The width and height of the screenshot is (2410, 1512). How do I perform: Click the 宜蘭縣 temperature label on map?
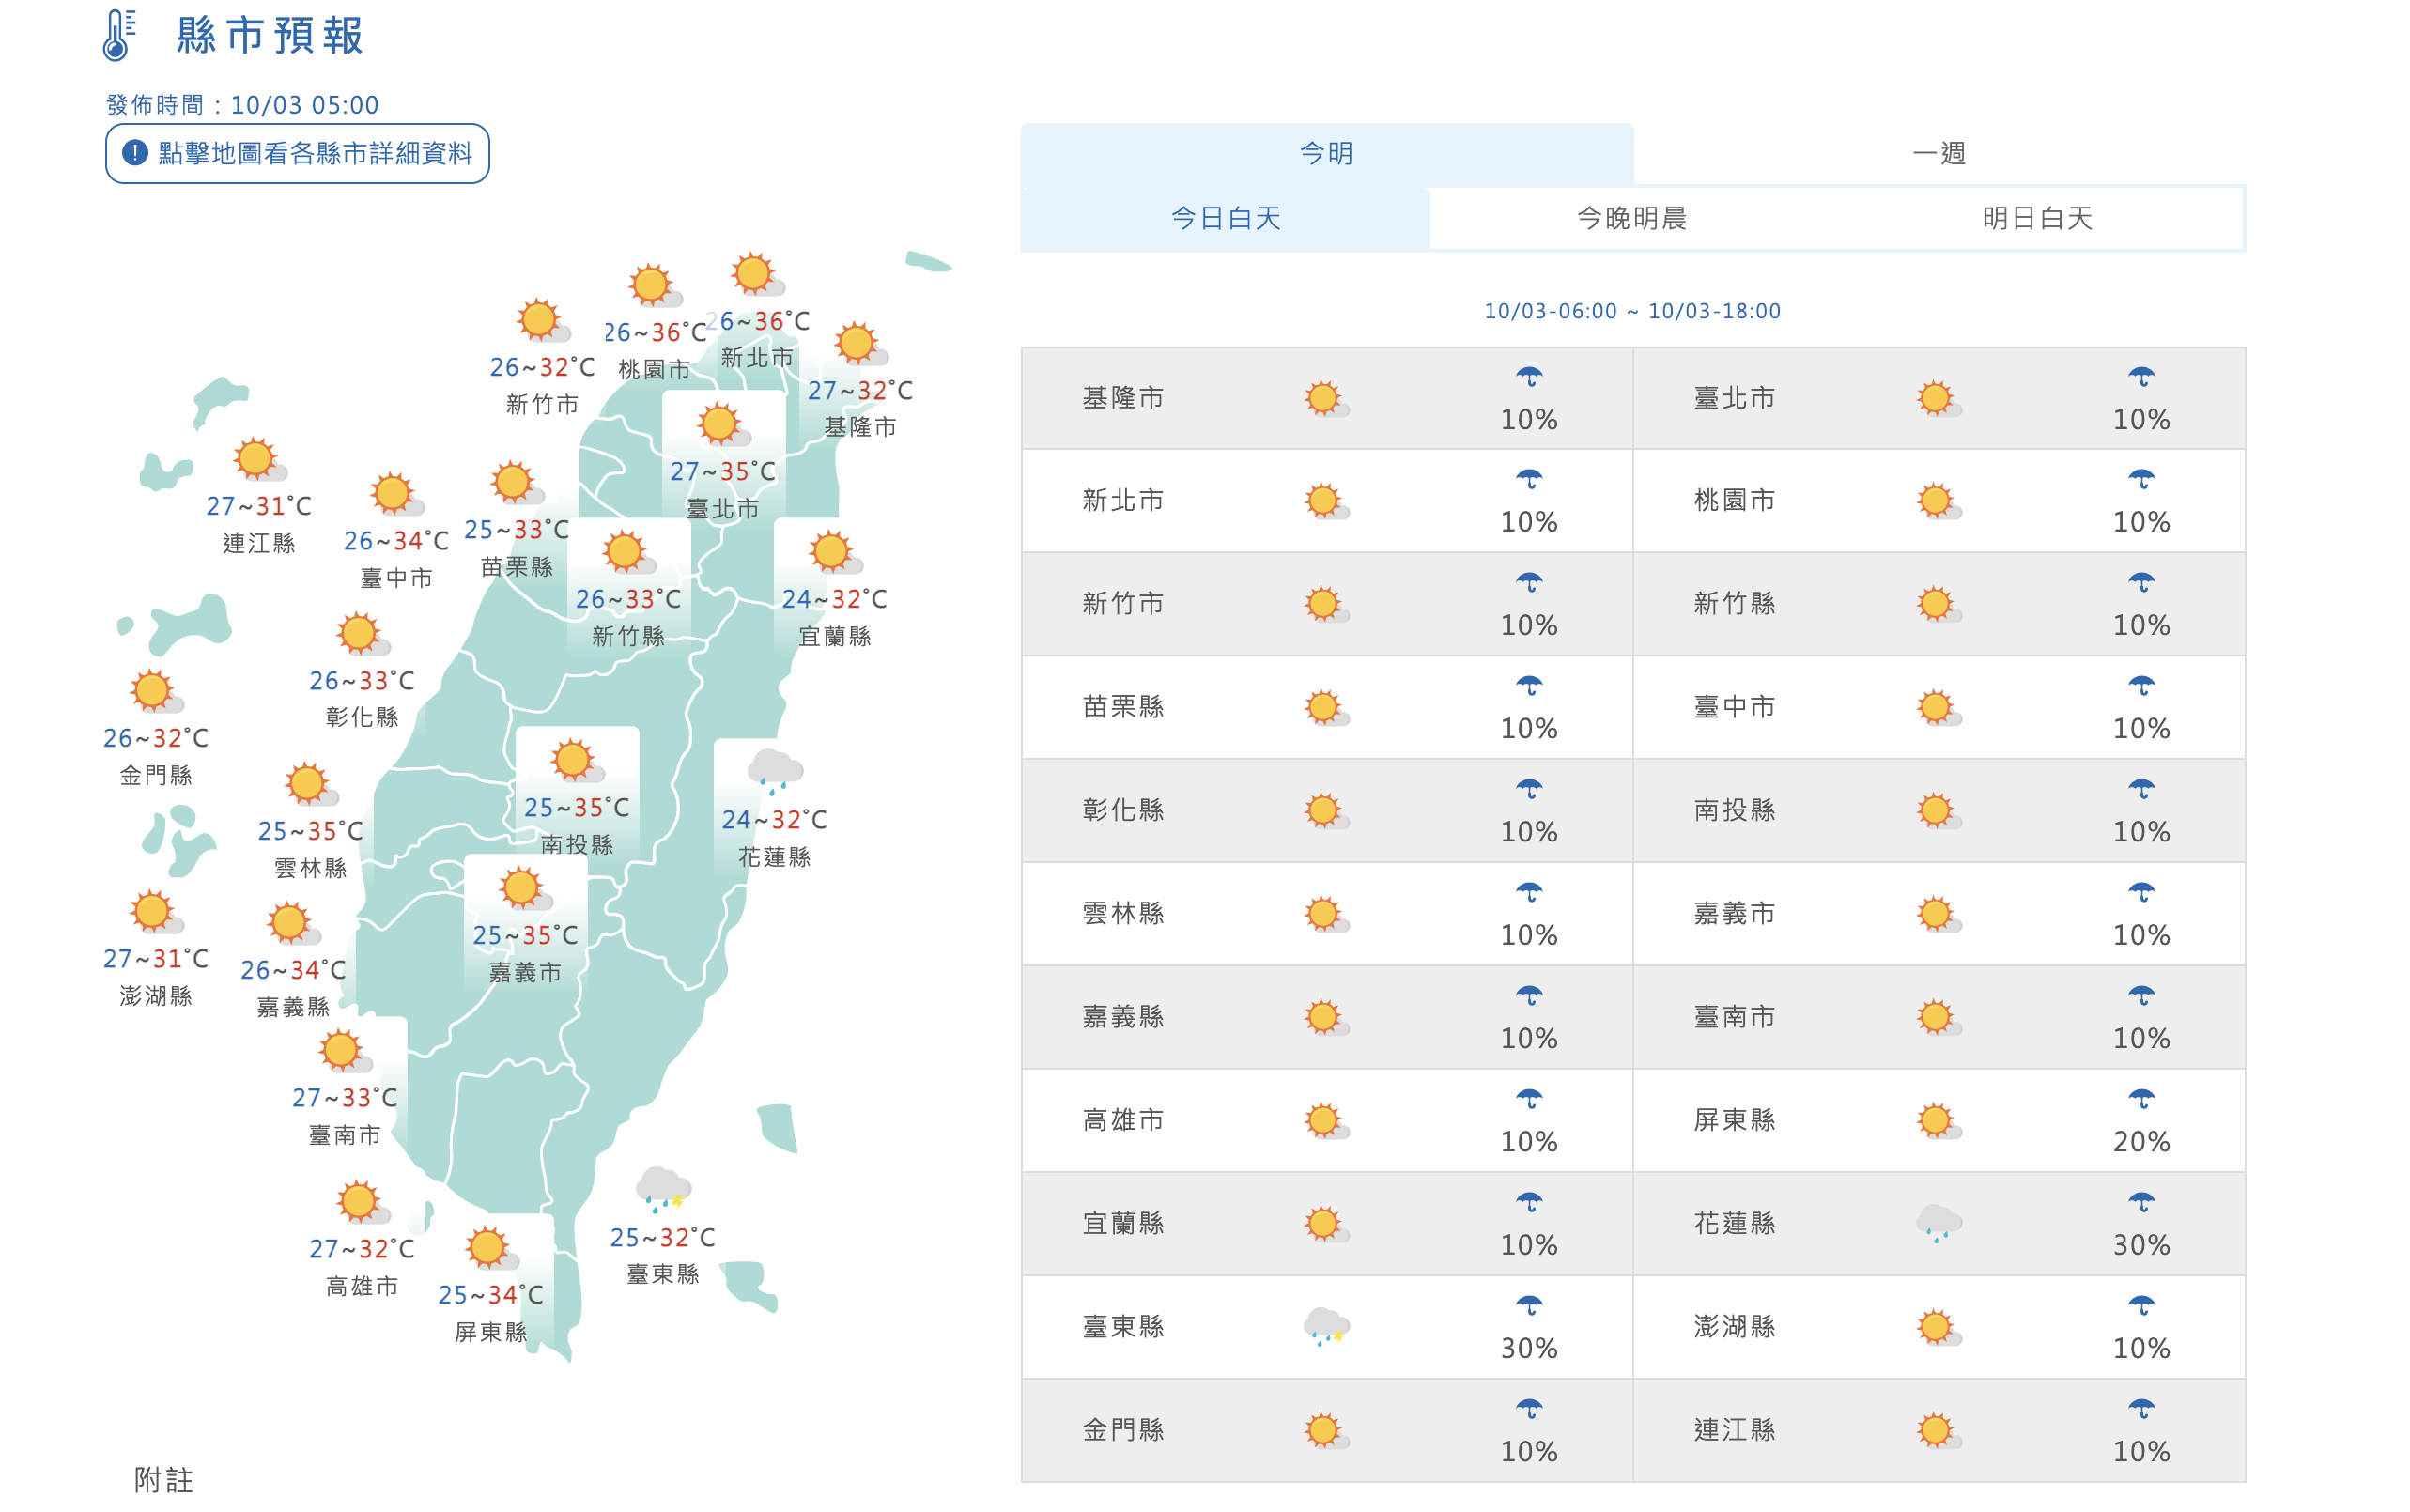click(x=834, y=599)
